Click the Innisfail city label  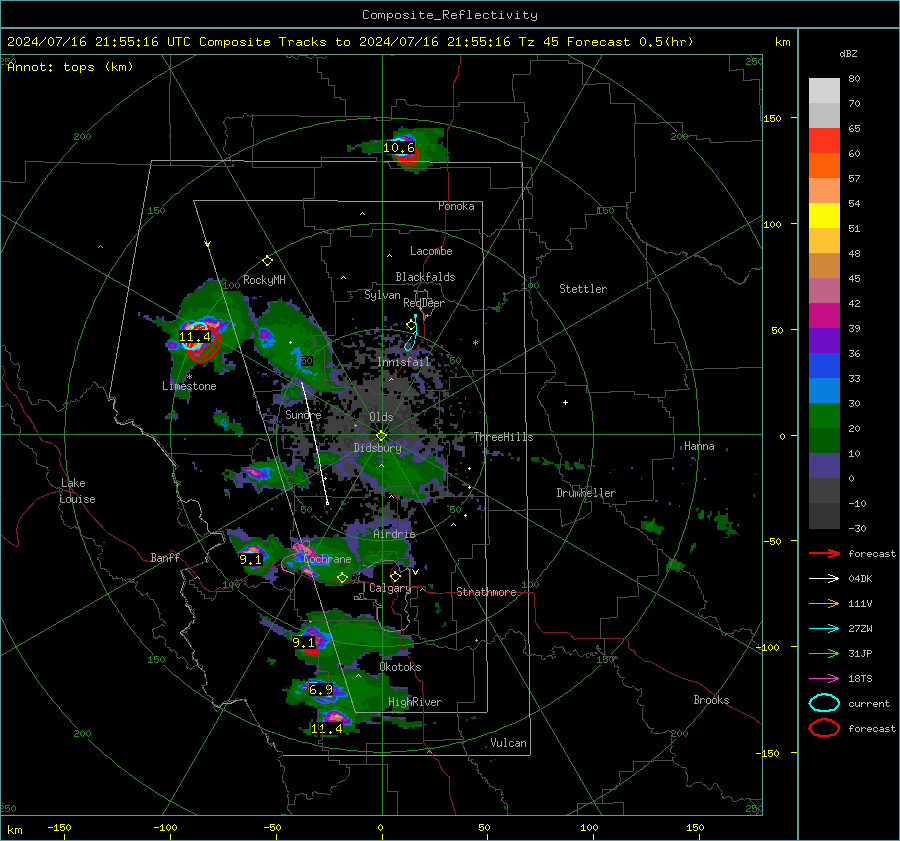pos(404,362)
